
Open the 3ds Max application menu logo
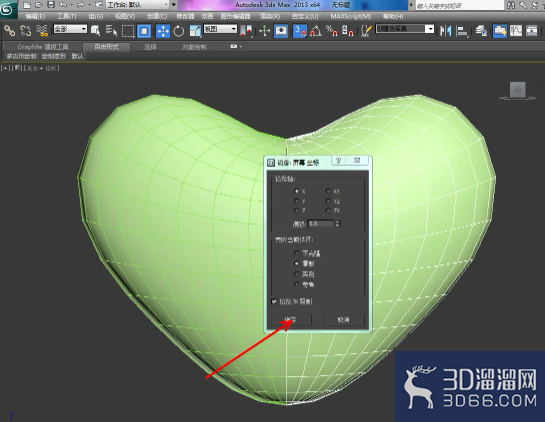(x=8, y=10)
